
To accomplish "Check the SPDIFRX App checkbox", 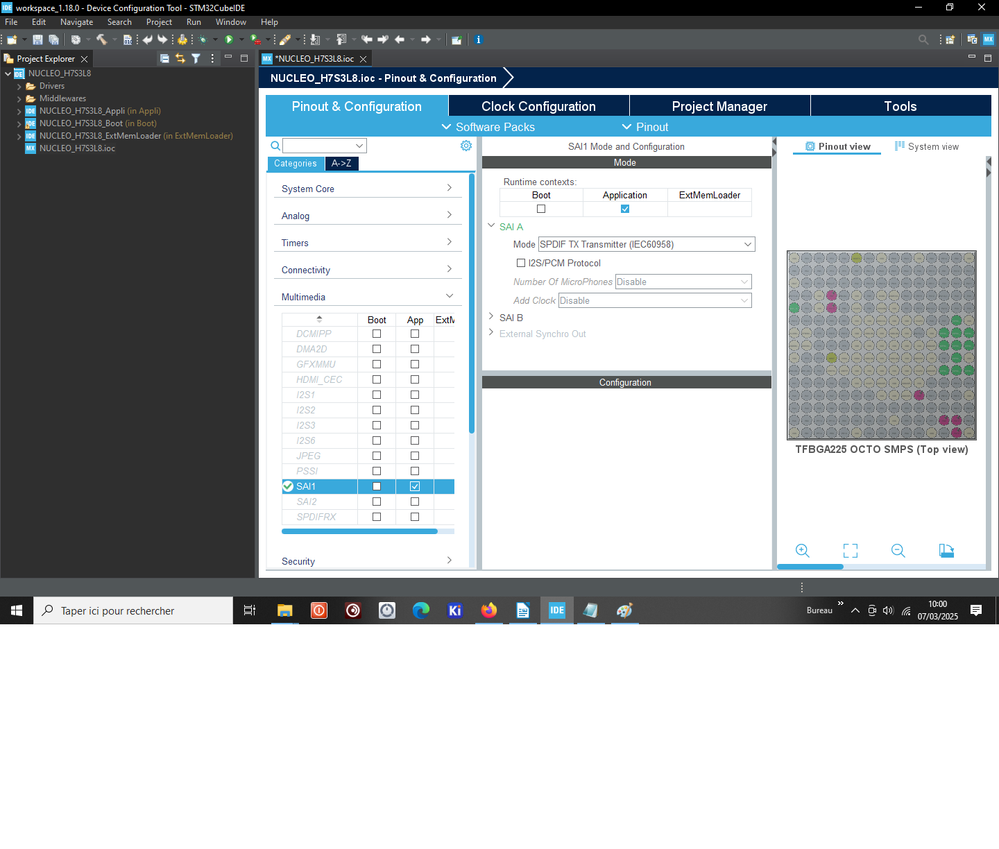I will [415, 517].
